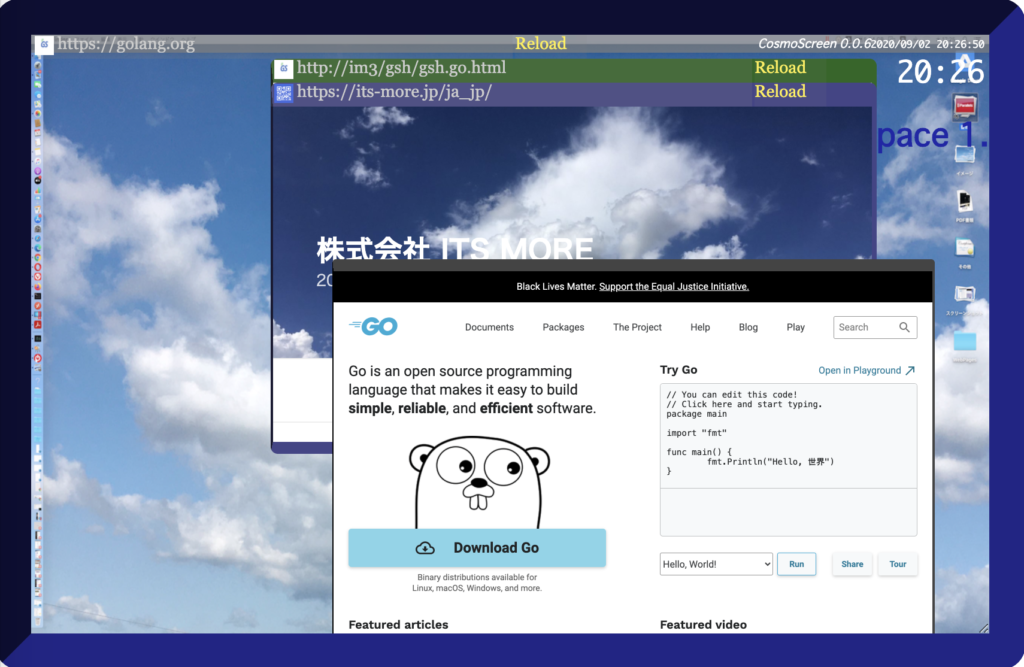1024x667 pixels.
Task: Open the Packages menu item
Action: 563,327
